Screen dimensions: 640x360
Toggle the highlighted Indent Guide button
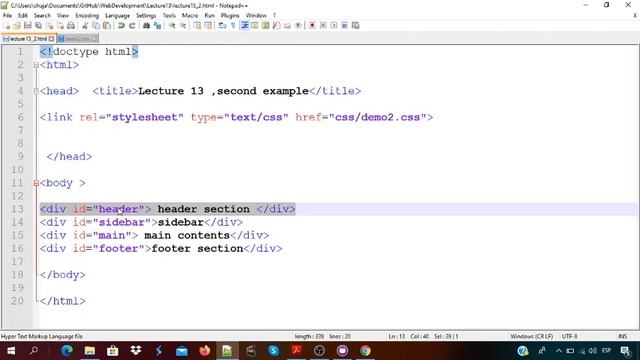tap(244, 26)
